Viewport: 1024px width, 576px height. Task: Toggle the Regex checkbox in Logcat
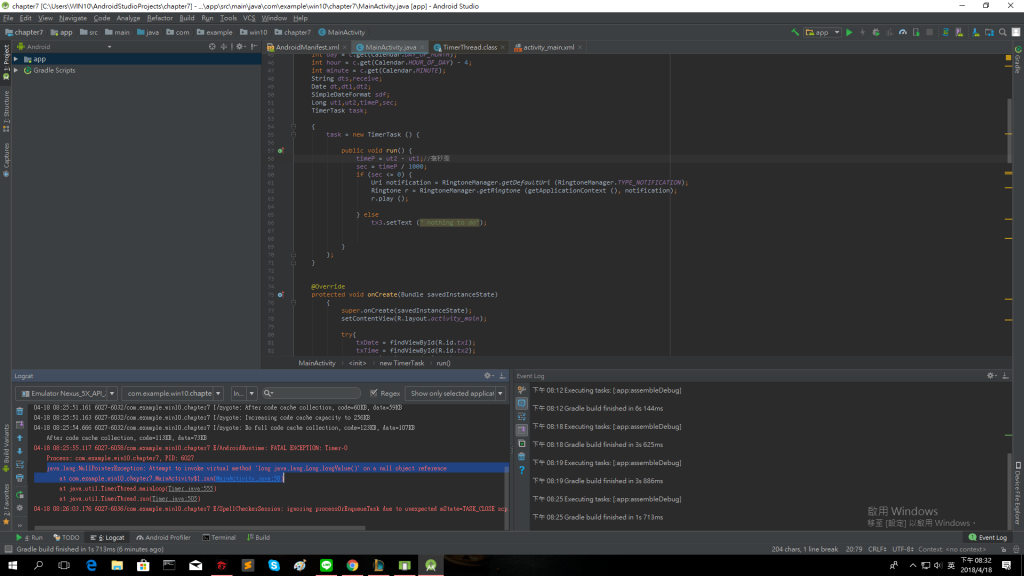click(372, 394)
